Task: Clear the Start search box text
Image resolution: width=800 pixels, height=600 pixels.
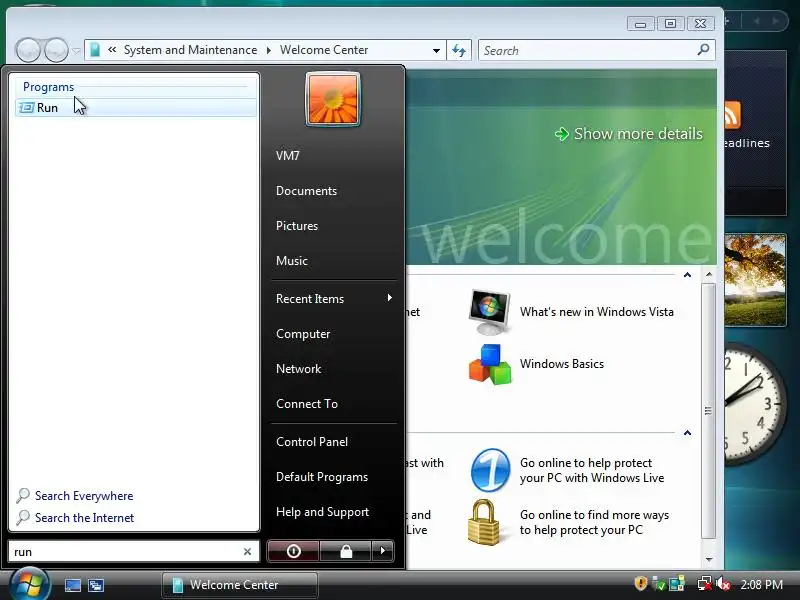Action: pyautogui.click(x=247, y=552)
